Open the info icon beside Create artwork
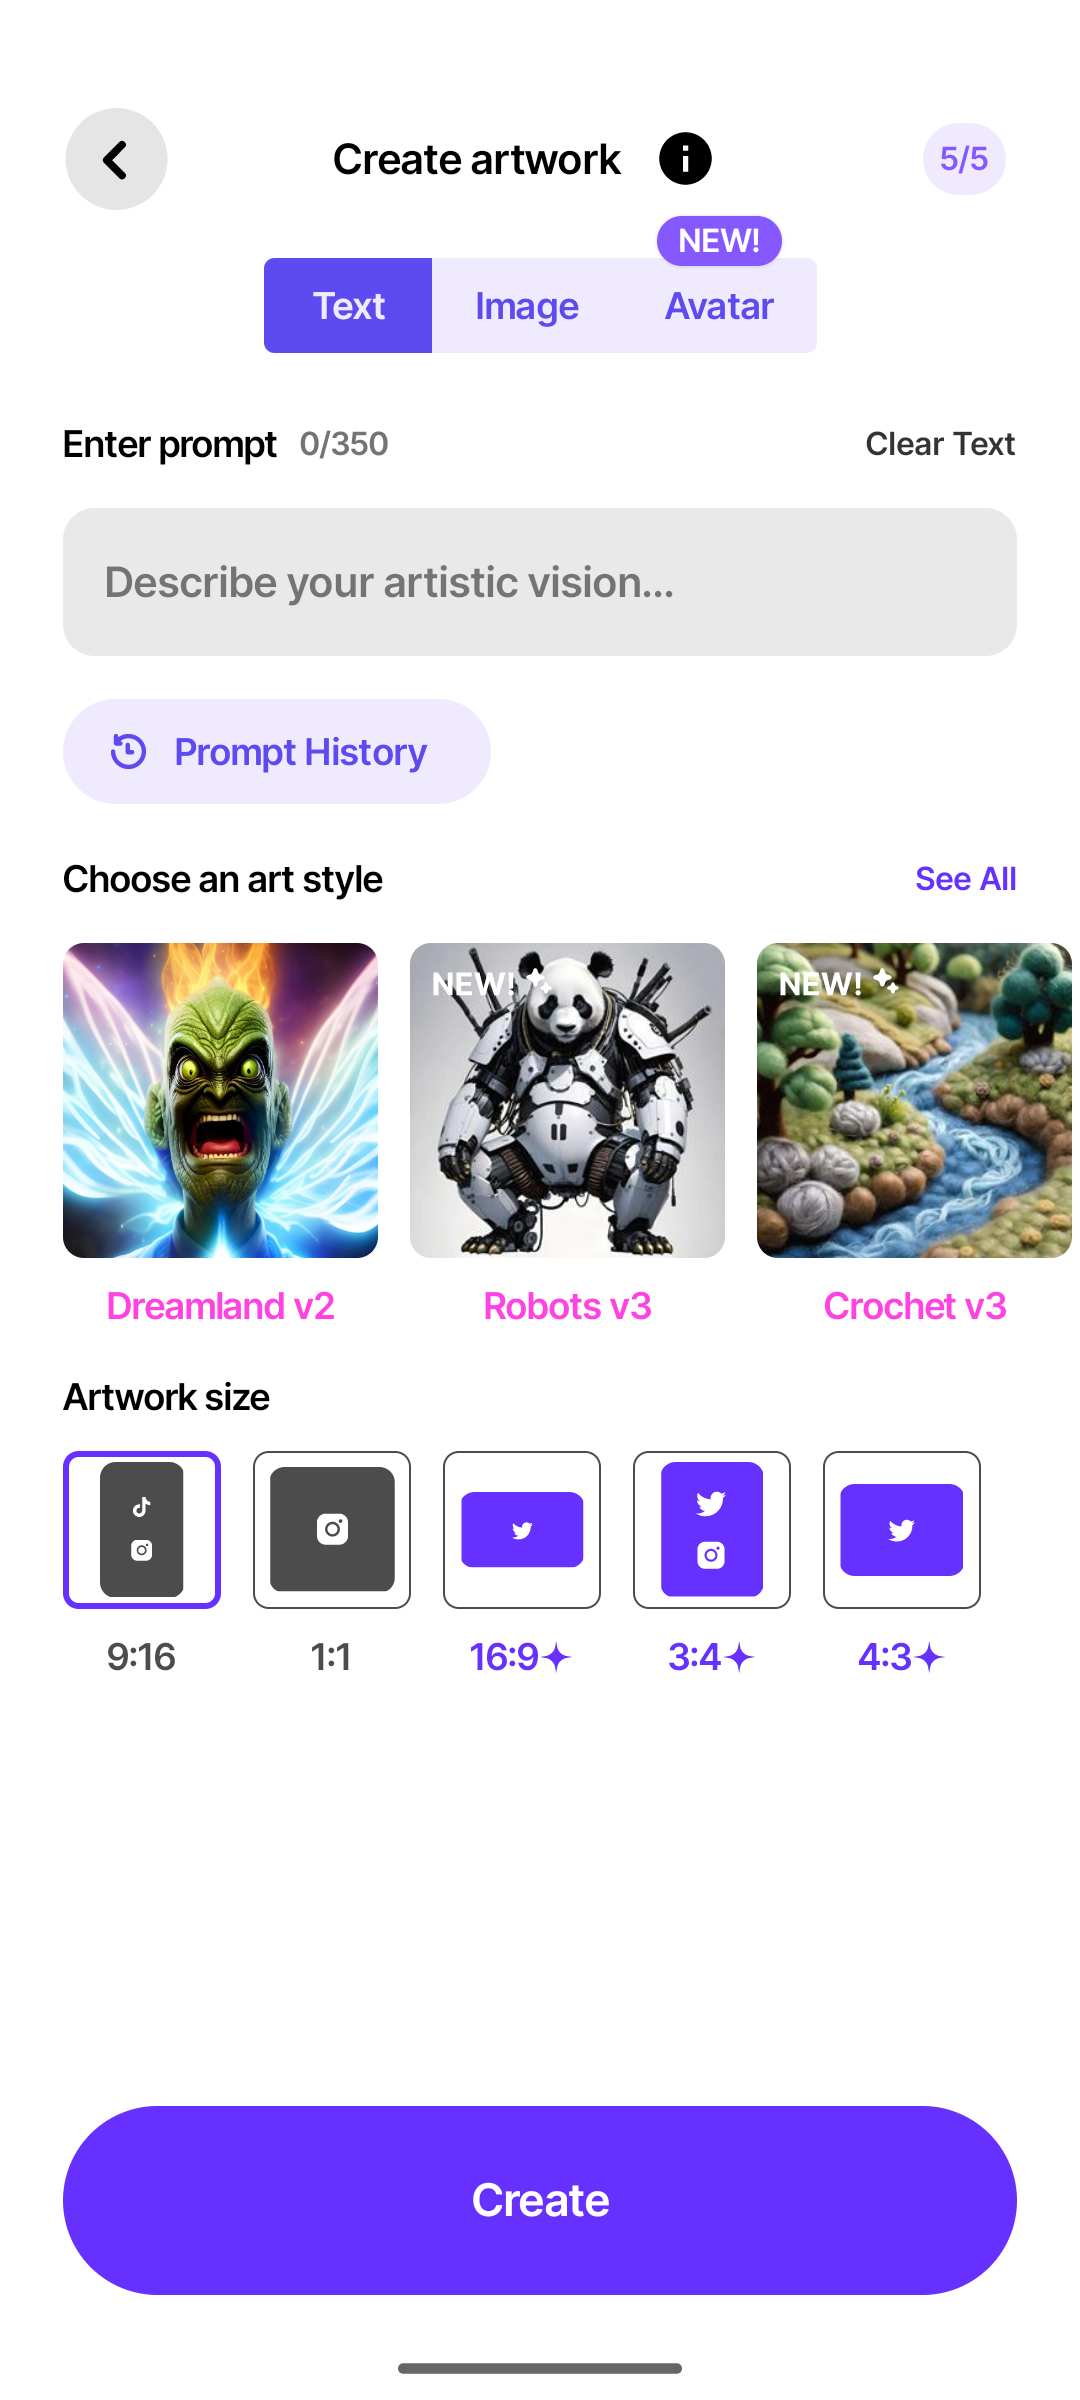 [x=685, y=159]
